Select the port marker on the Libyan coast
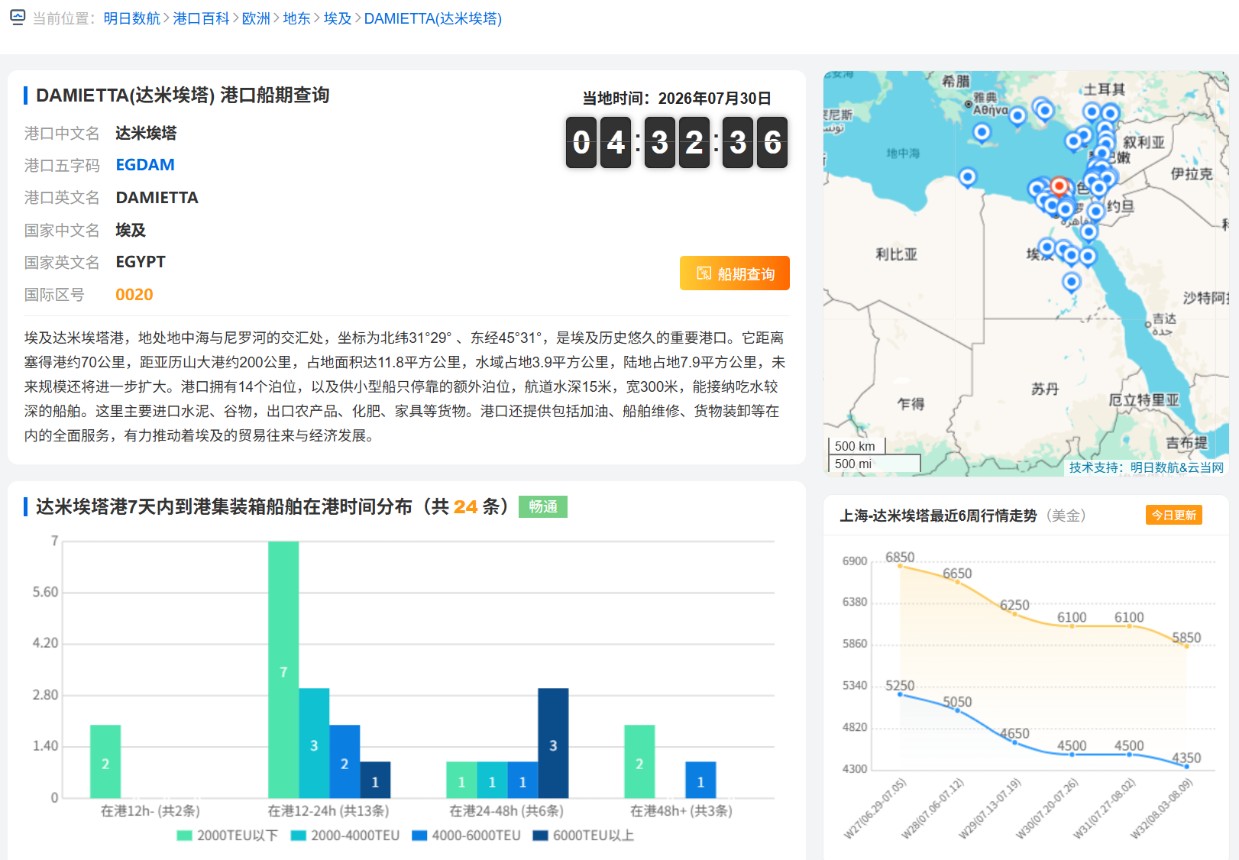Screen dimensions: 1239x860 (x=967, y=177)
